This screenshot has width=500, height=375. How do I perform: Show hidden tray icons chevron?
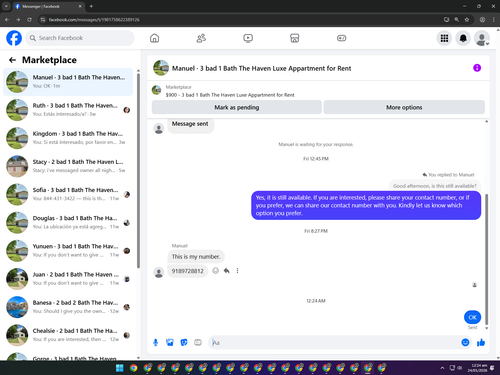coord(442,368)
